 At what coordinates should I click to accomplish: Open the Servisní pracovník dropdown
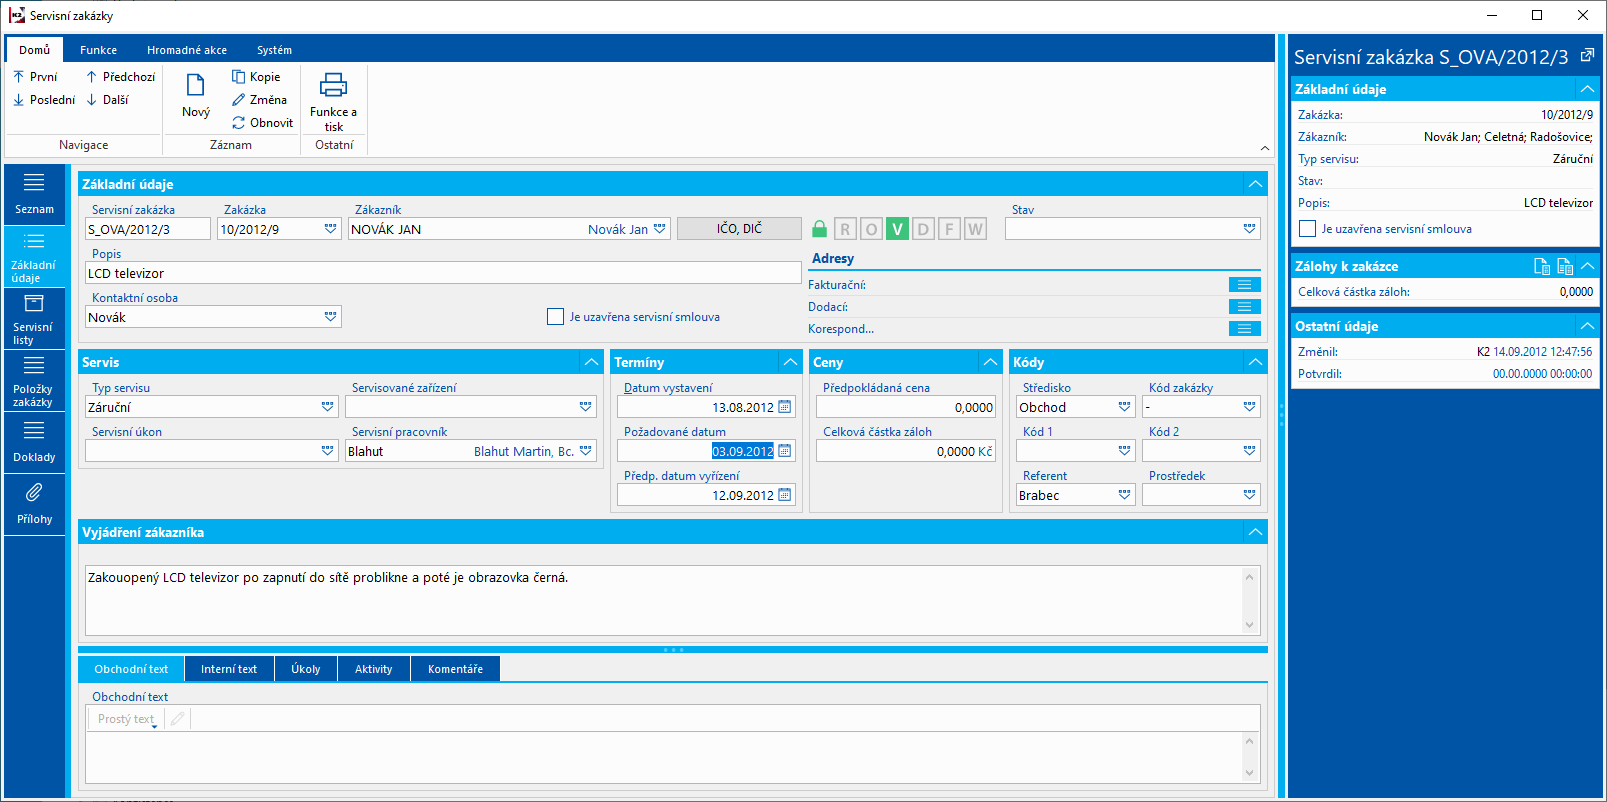point(586,451)
